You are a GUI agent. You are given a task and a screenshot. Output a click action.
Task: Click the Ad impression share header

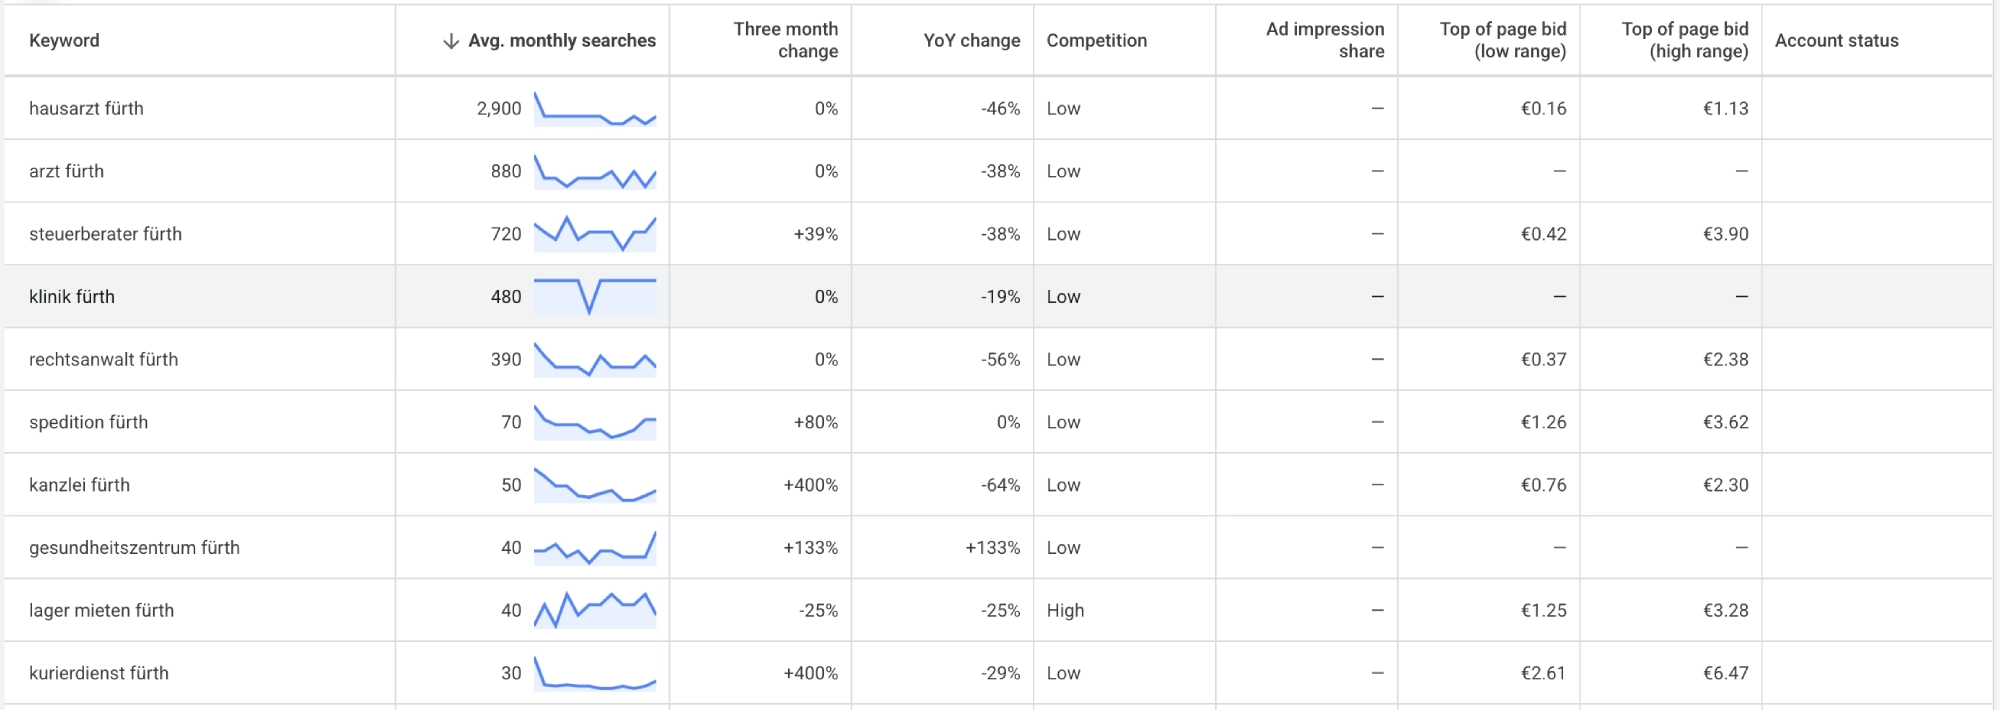pyautogui.click(x=1325, y=40)
